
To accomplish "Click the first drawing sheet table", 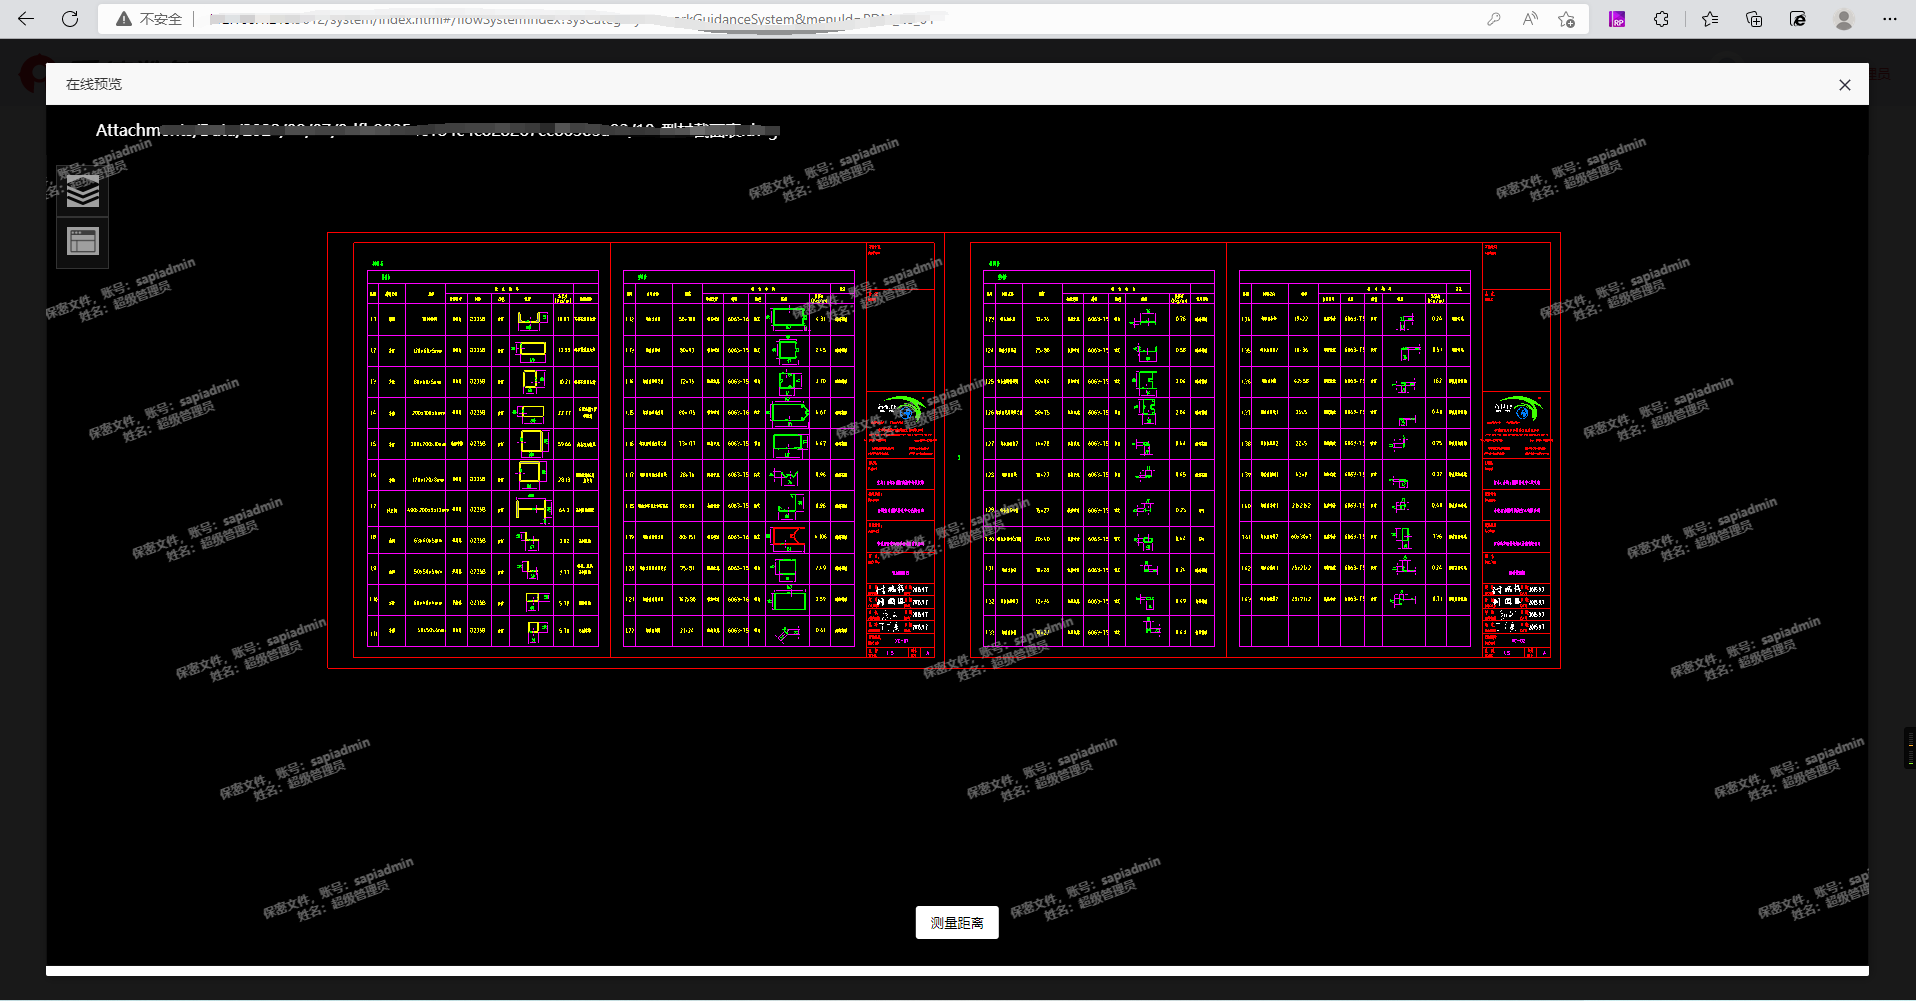I will pyautogui.click(x=482, y=458).
